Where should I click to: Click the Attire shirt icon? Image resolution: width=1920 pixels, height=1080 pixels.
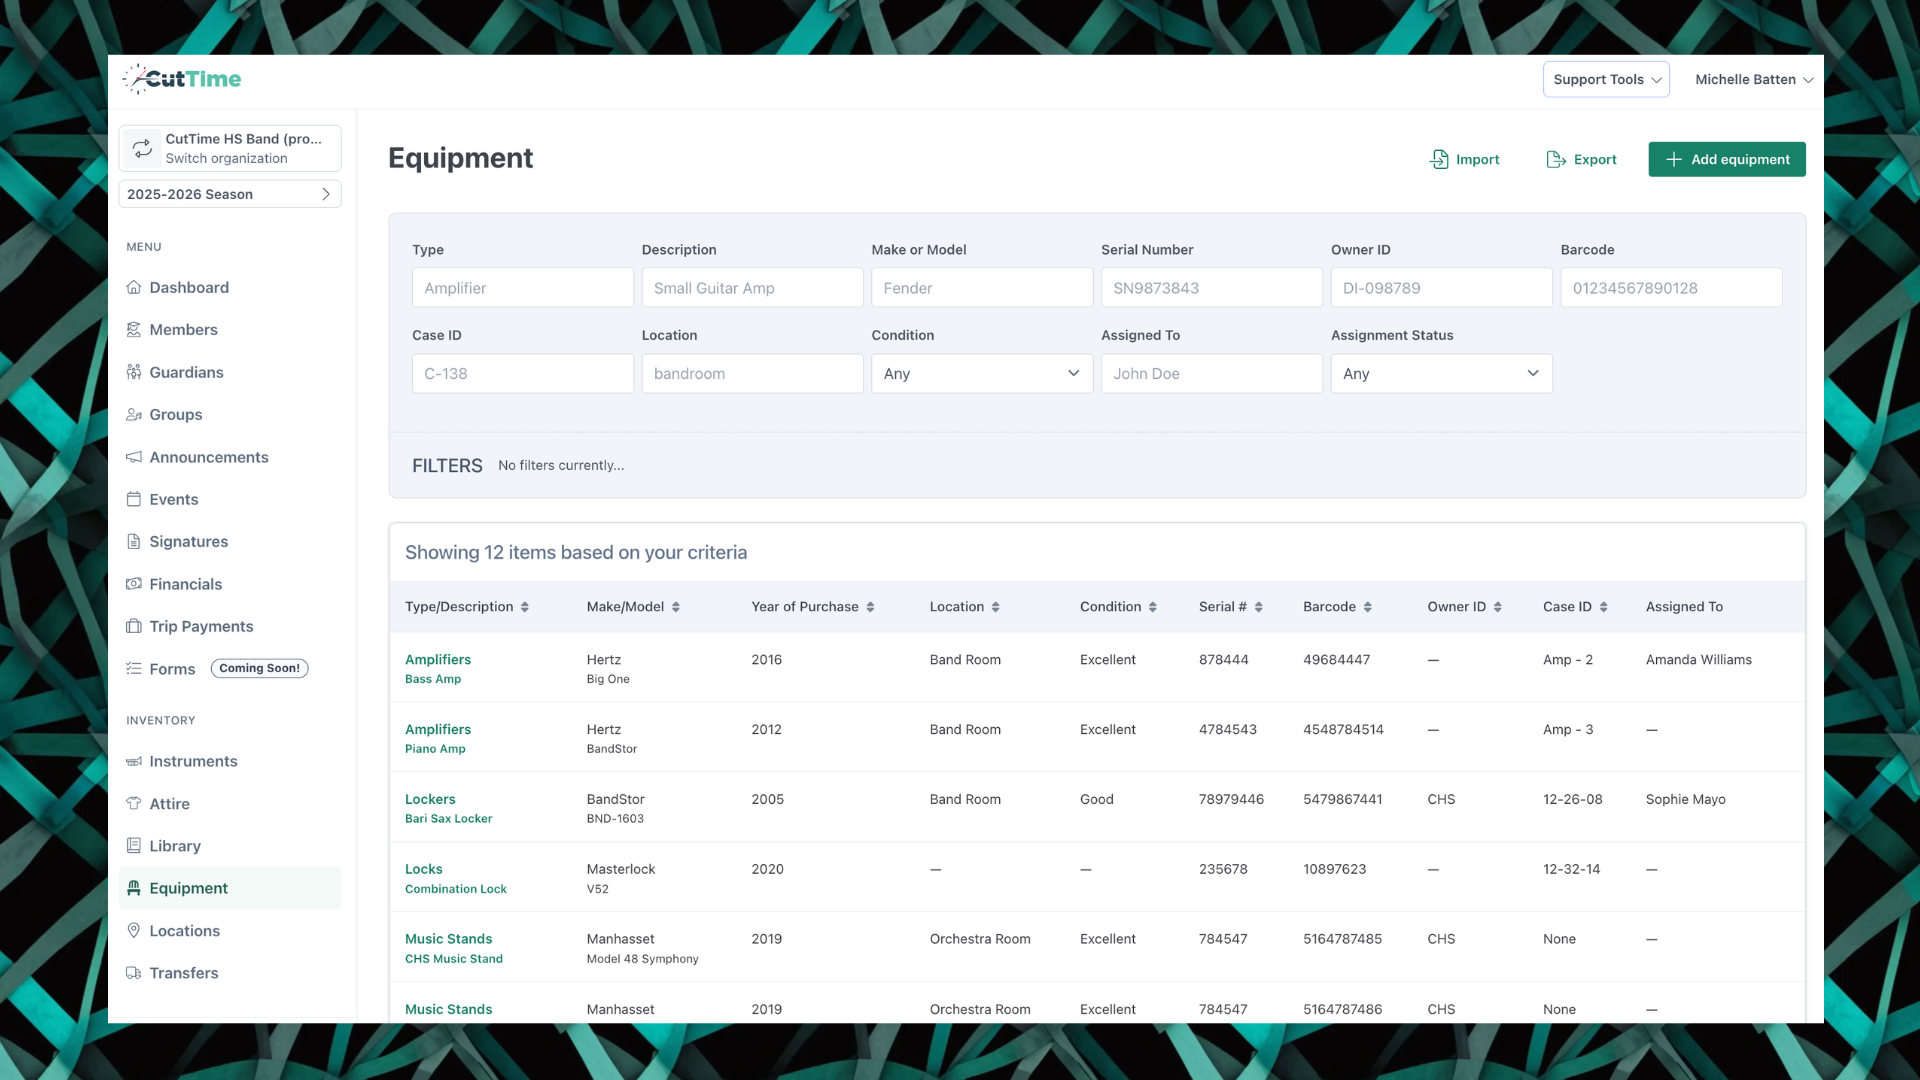click(136, 803)
